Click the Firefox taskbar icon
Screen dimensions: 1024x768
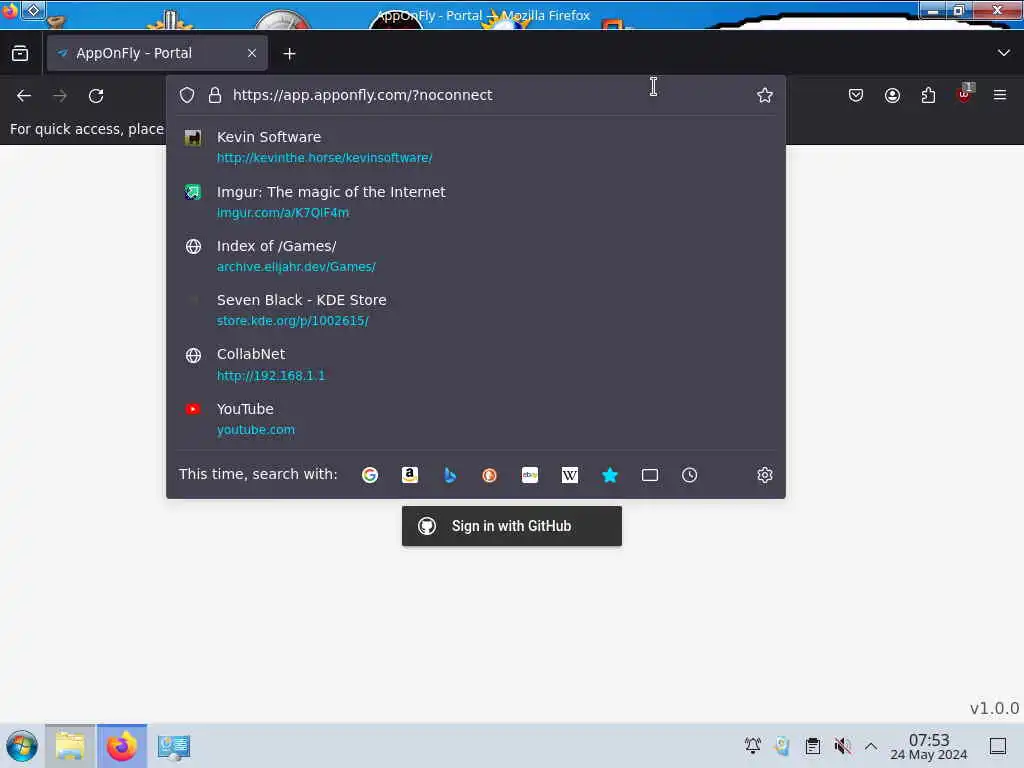122,746
